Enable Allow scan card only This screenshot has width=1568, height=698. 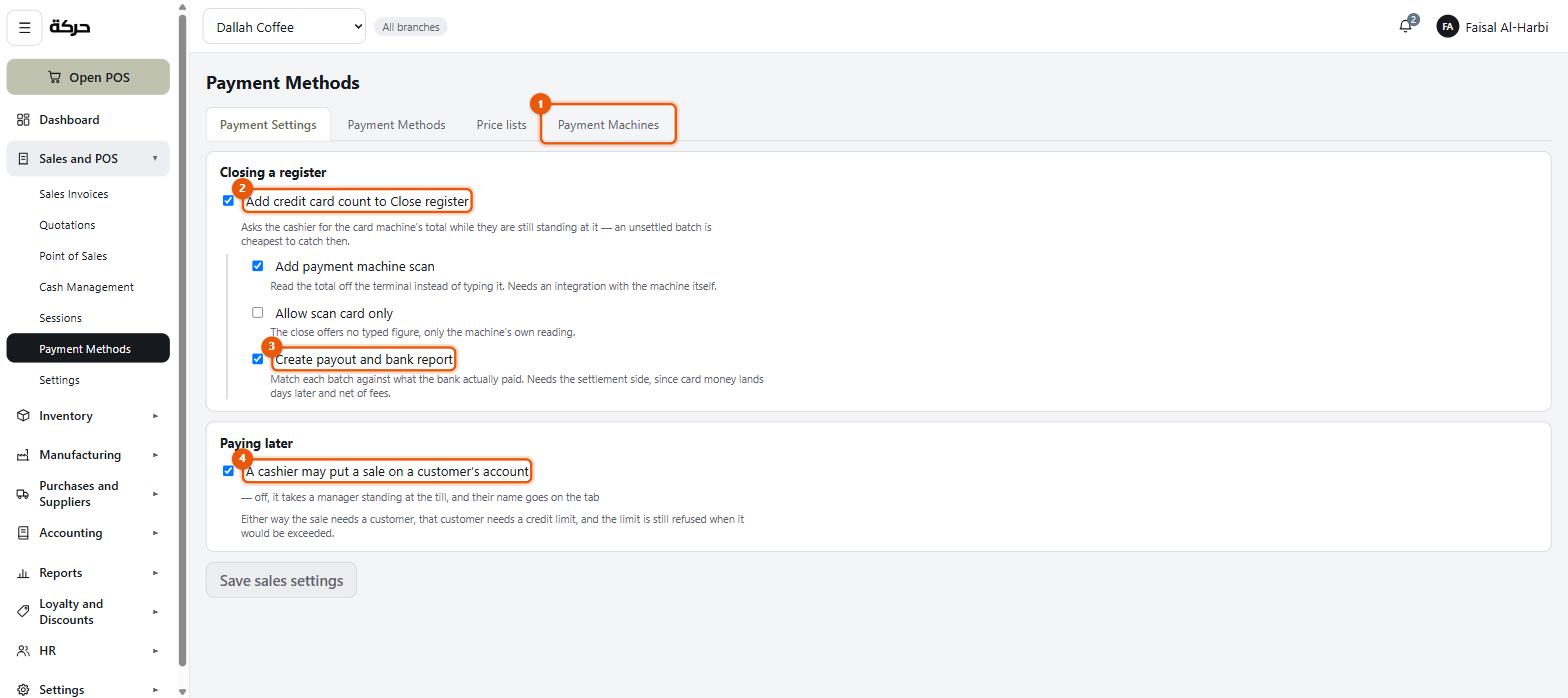pos(257,313)
